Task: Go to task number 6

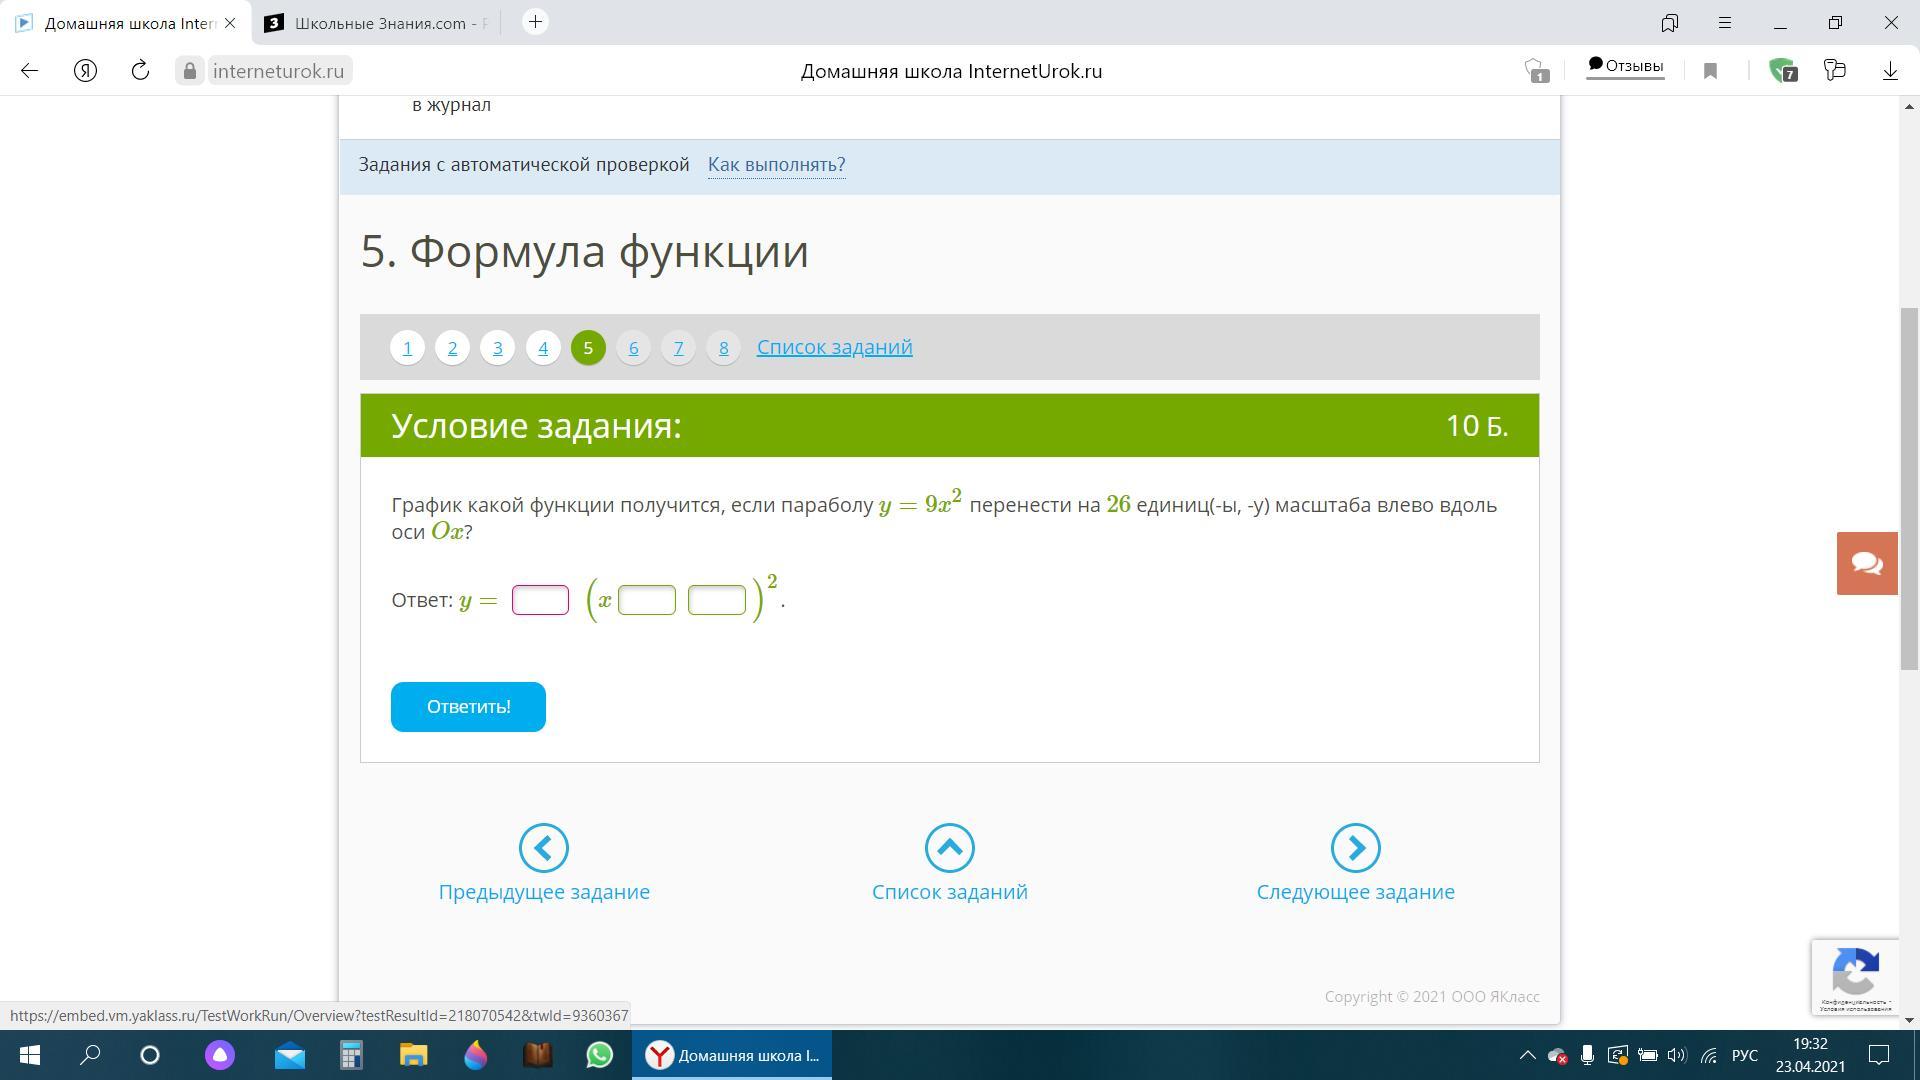Action: click(633, 347)
